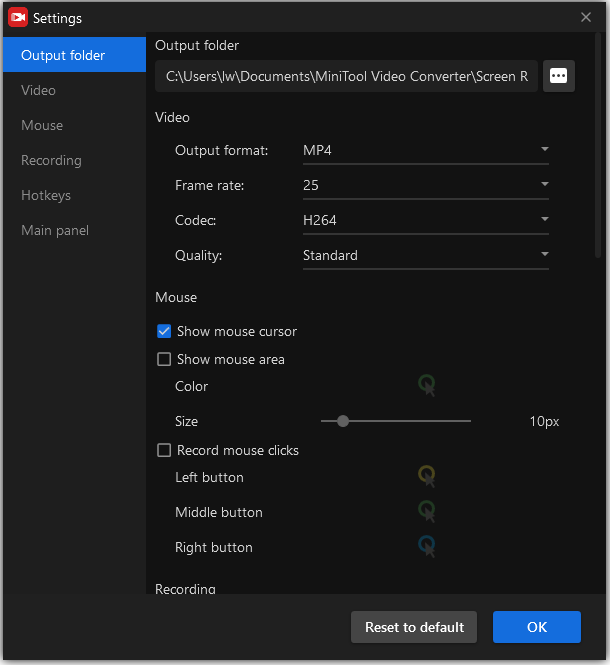This screenshot has width=610, height=665.
Task: Click the MiniTool Settings app logo icon
Action: [x=18, y=17]
